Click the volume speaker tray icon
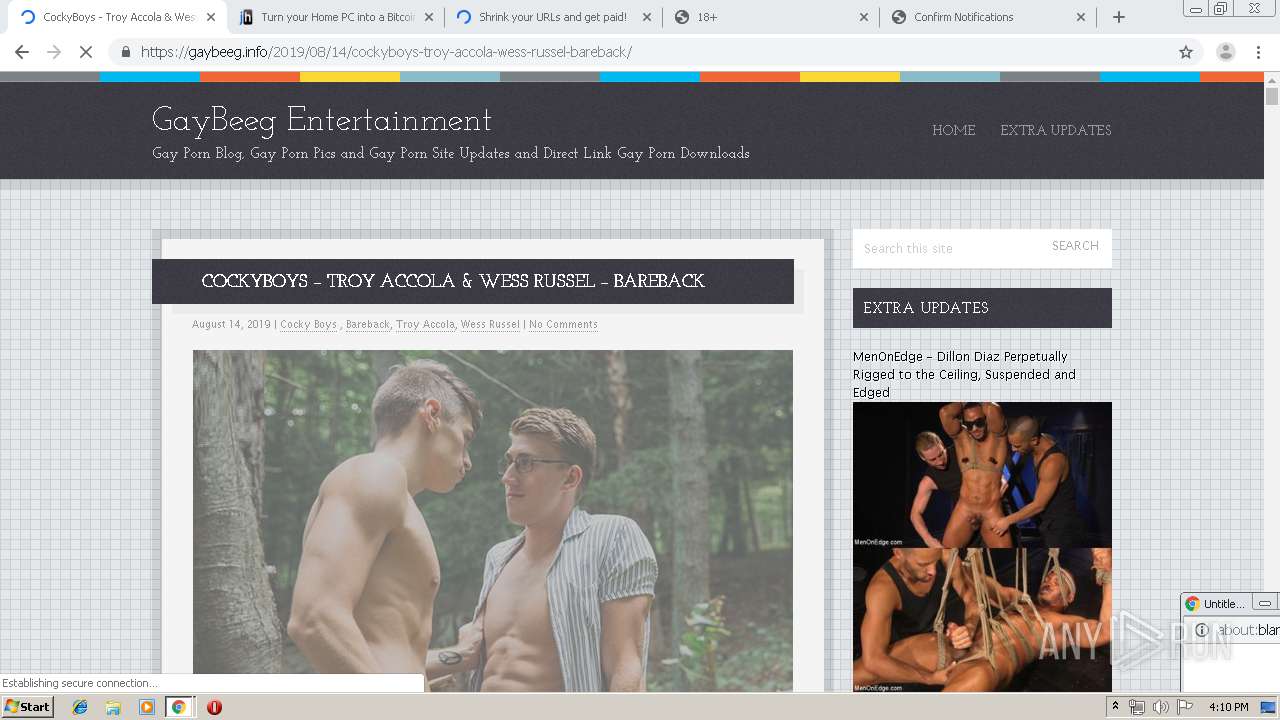 [x=1161, y=707]
